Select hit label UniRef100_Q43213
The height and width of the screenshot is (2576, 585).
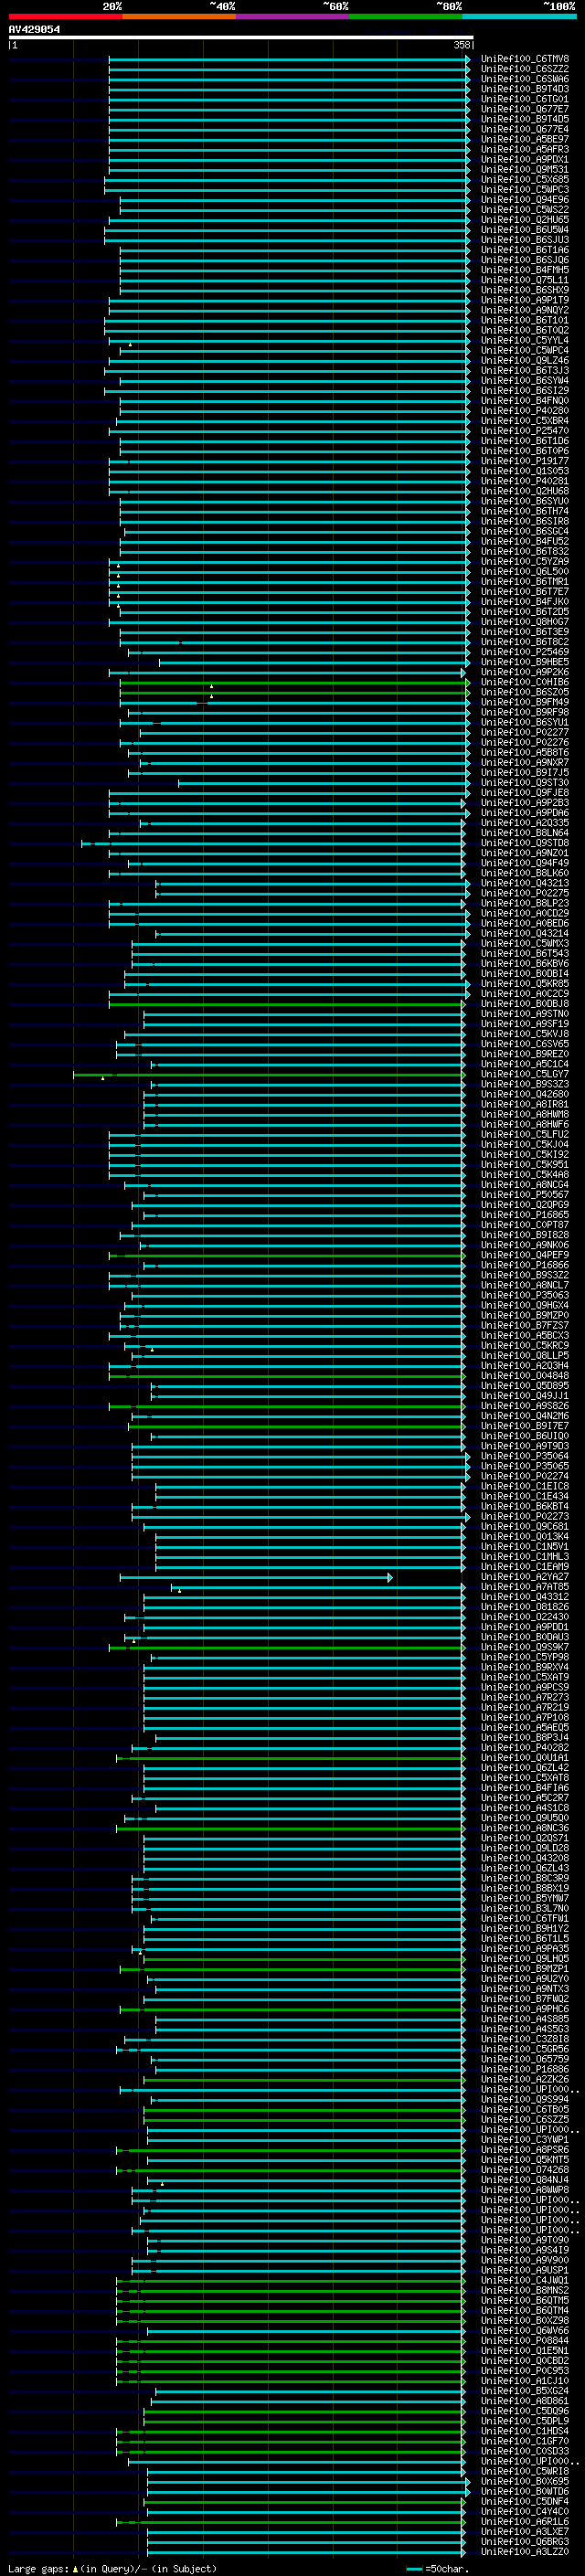point(525,883)
